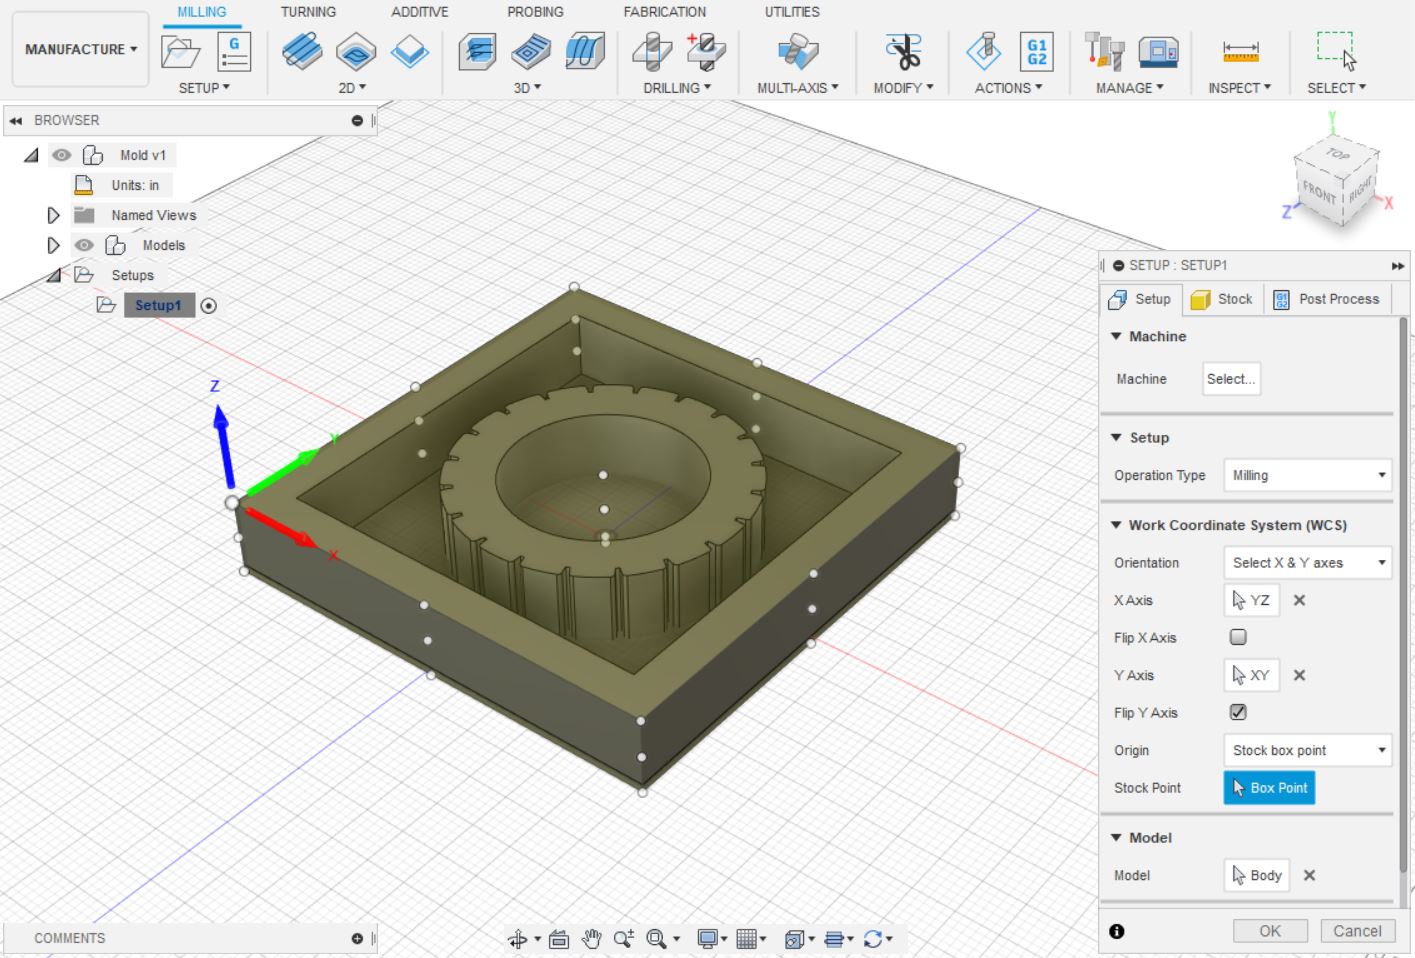The width and height of the screenshot is (1415, 958).
Task: Click the Drilling tool icon
Action: (x=652, y=51)
